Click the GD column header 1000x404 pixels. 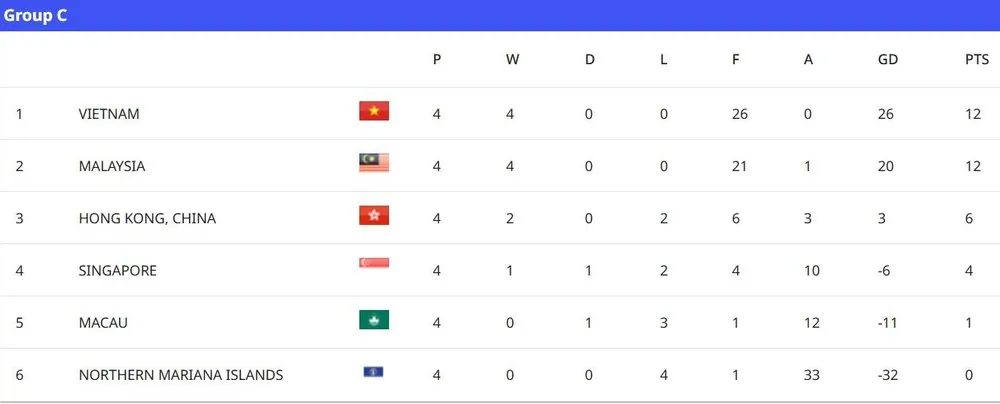click(x=887, y=59)
